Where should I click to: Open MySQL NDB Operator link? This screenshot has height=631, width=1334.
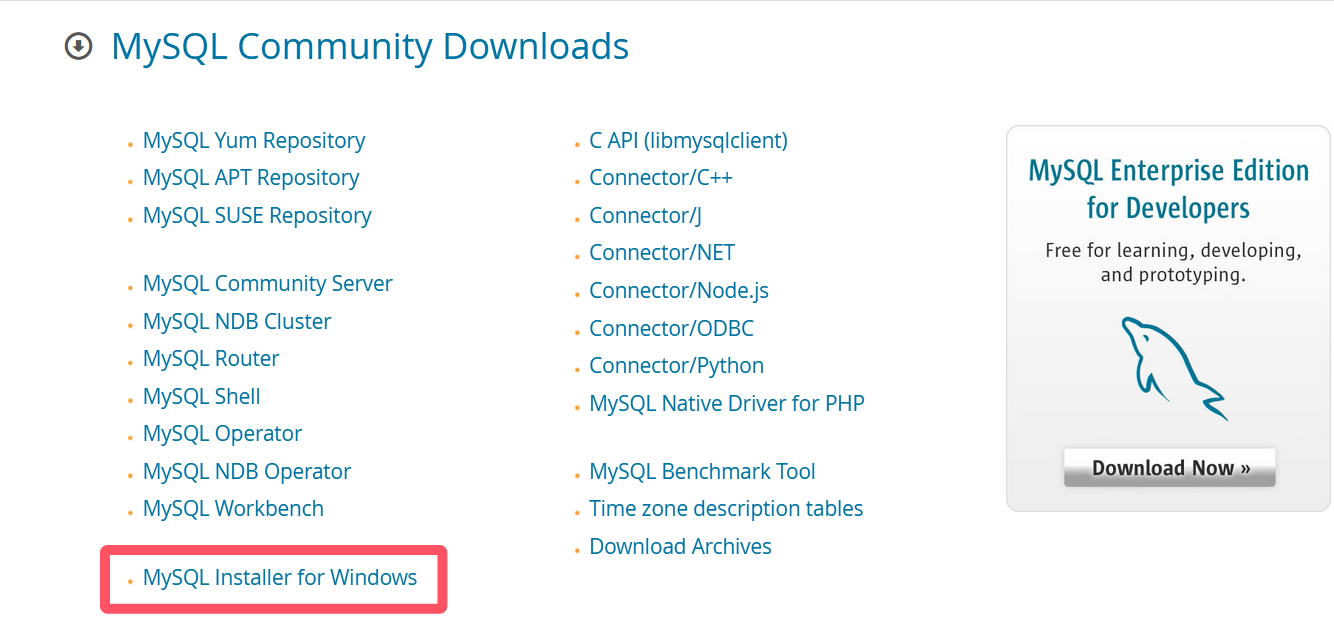[x=247, y=471]
